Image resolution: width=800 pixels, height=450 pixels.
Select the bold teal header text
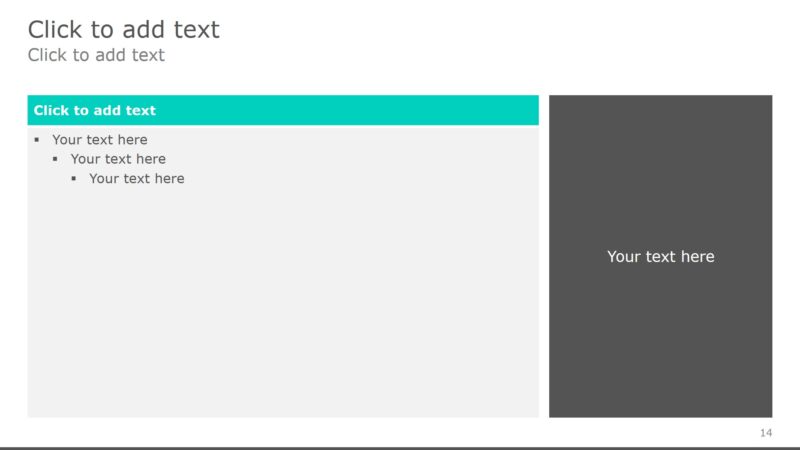coord(95,110)
